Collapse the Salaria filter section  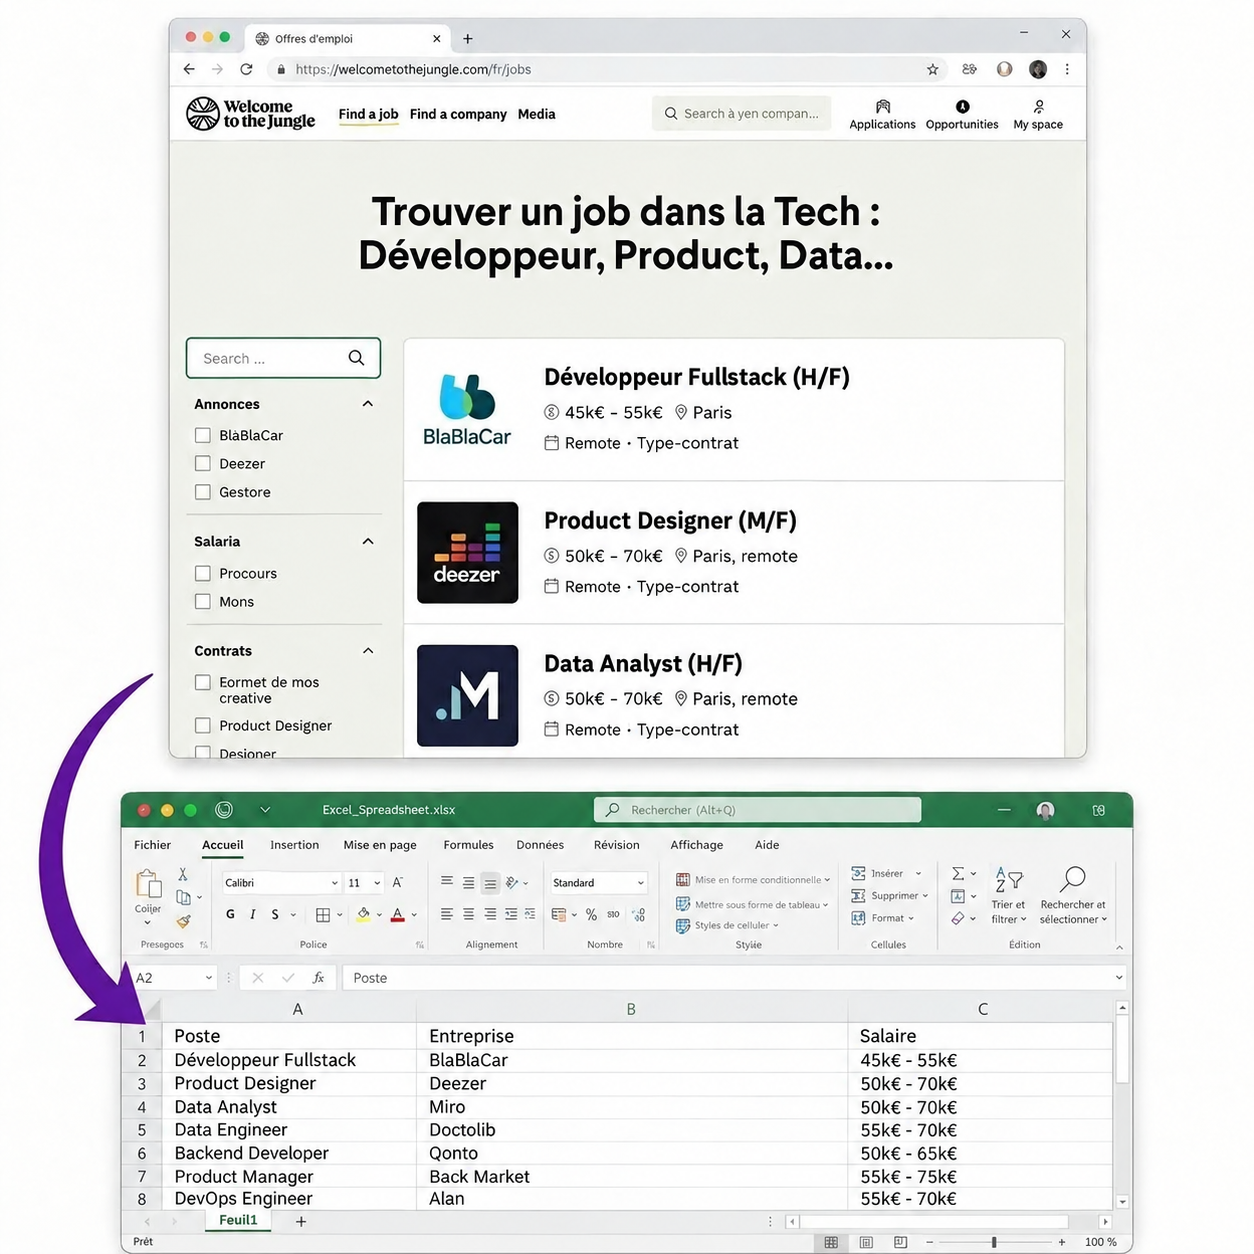click(368, 541)
